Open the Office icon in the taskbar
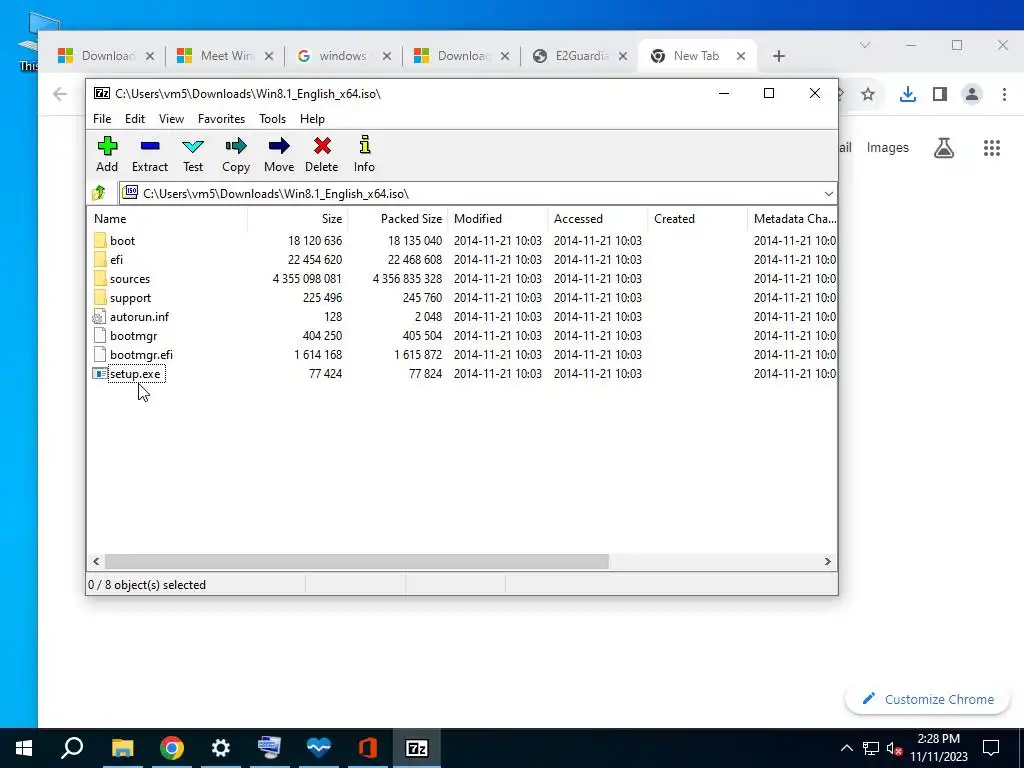 tap(368, 748)
